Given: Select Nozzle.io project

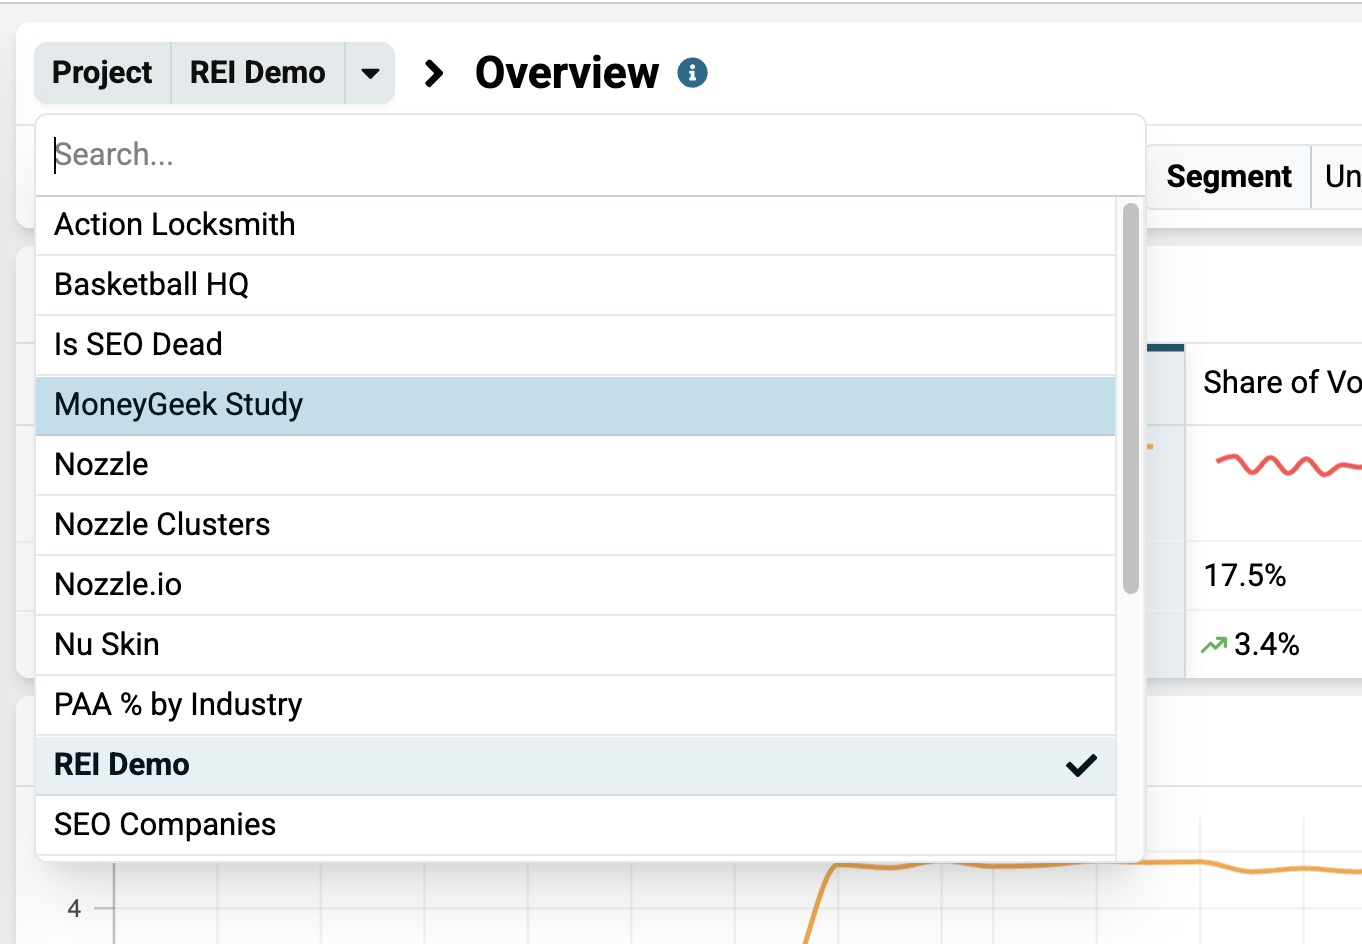Looking at the screenshot, I should pos(575,585).
